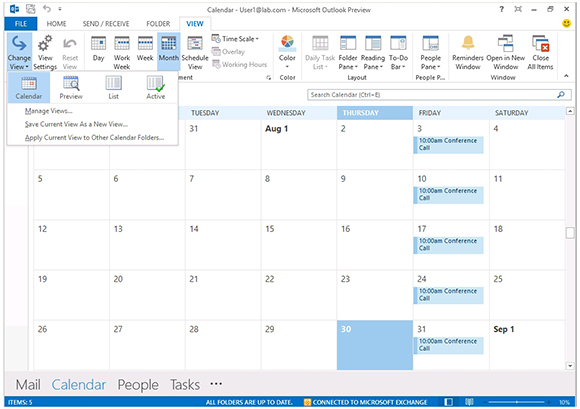Click the search magnifier icon
This screenshot has width=580, height=409.
pyautogui.click(x=561, y=95)
